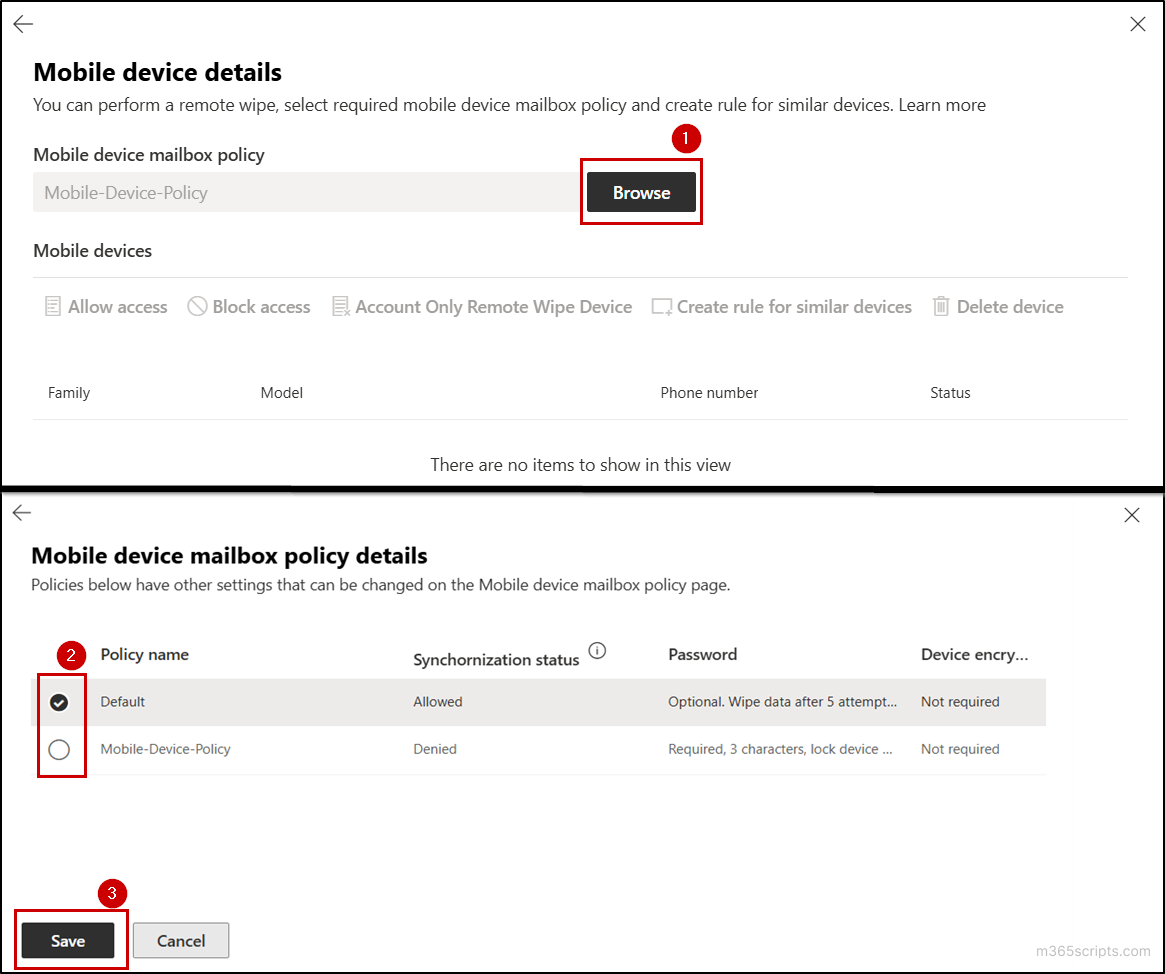Select the Mobile-Device-Policy radio button
Viewport: 1165px width, 974px height.
click(61, 749)
